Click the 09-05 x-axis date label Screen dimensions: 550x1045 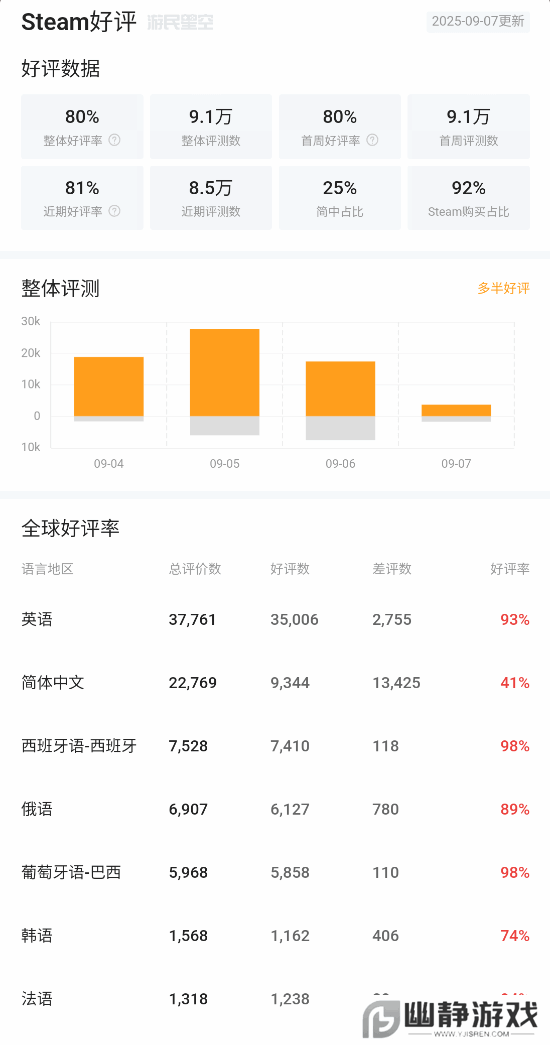pos(225,464)
